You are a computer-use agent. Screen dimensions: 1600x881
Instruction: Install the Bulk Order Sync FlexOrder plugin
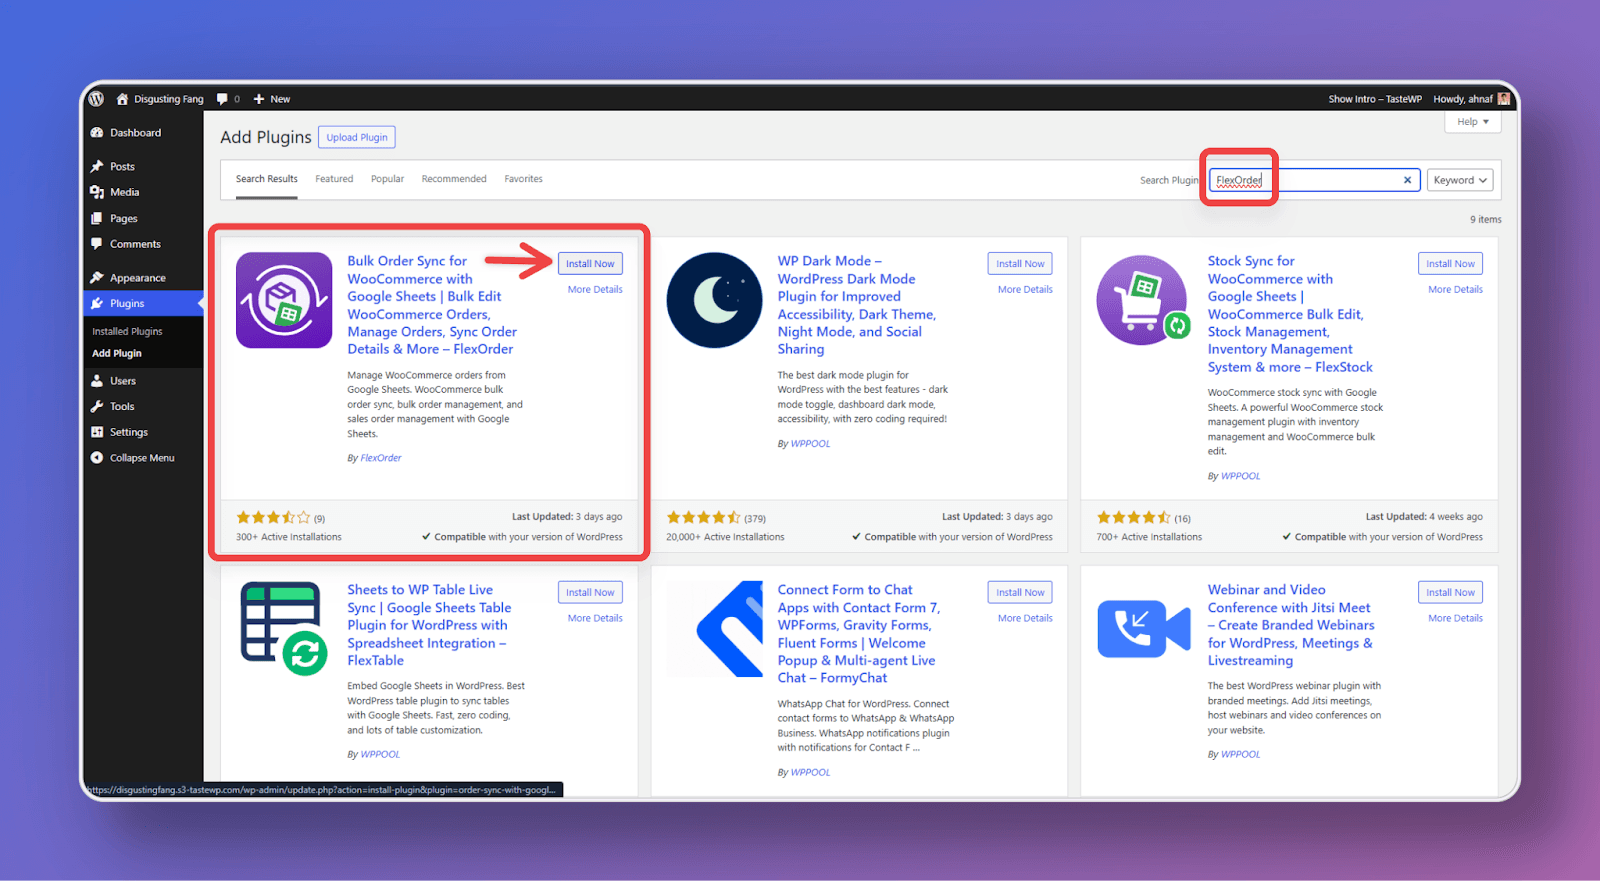[x=590, y=264]
